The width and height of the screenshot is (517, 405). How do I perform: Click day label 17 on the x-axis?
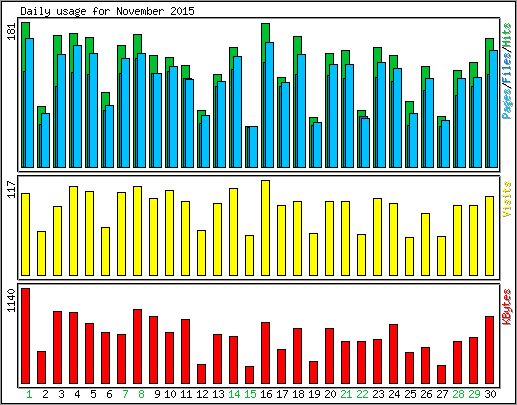pyautogui.click(x=282, y=394)
